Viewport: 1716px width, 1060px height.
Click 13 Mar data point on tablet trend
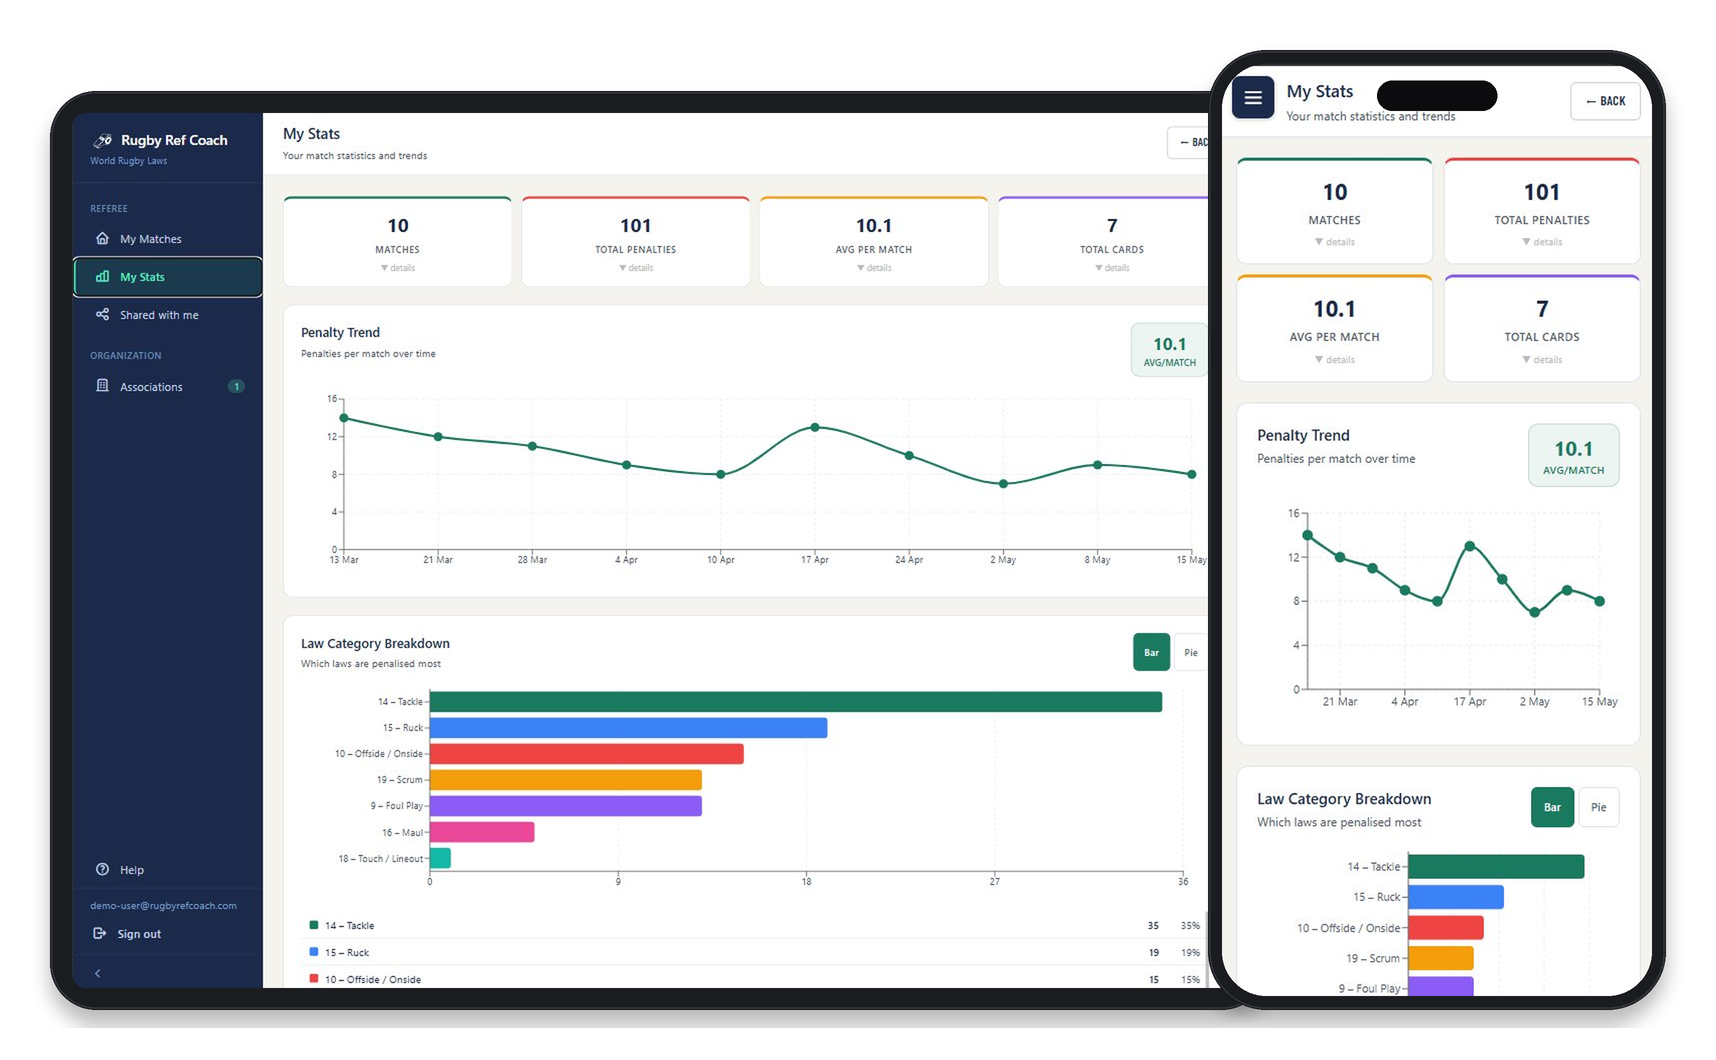pyautogui.click(x=344, y=418)
